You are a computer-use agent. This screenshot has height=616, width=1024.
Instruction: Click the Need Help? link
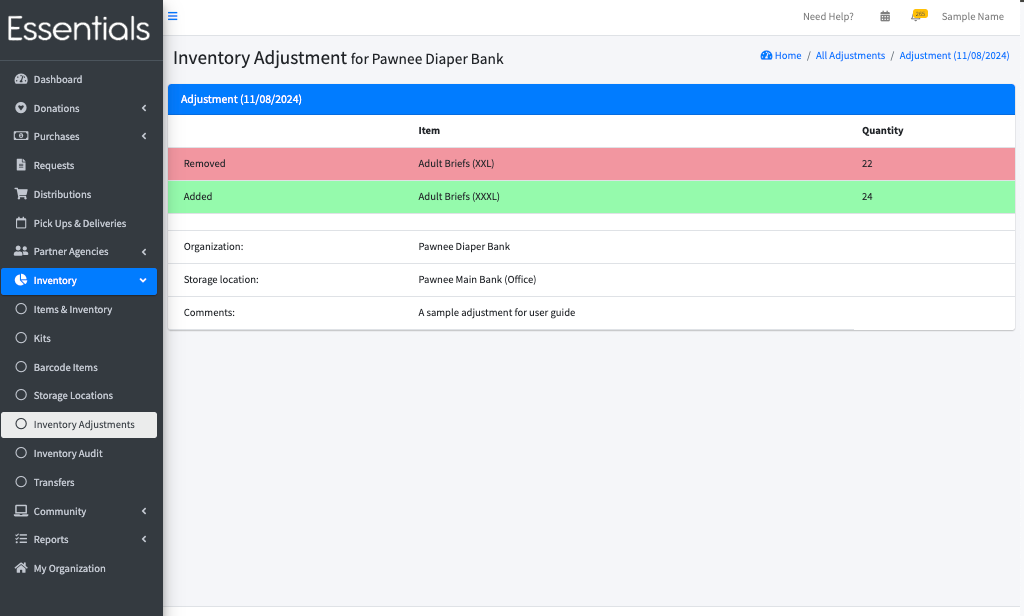tap(828, 16)
